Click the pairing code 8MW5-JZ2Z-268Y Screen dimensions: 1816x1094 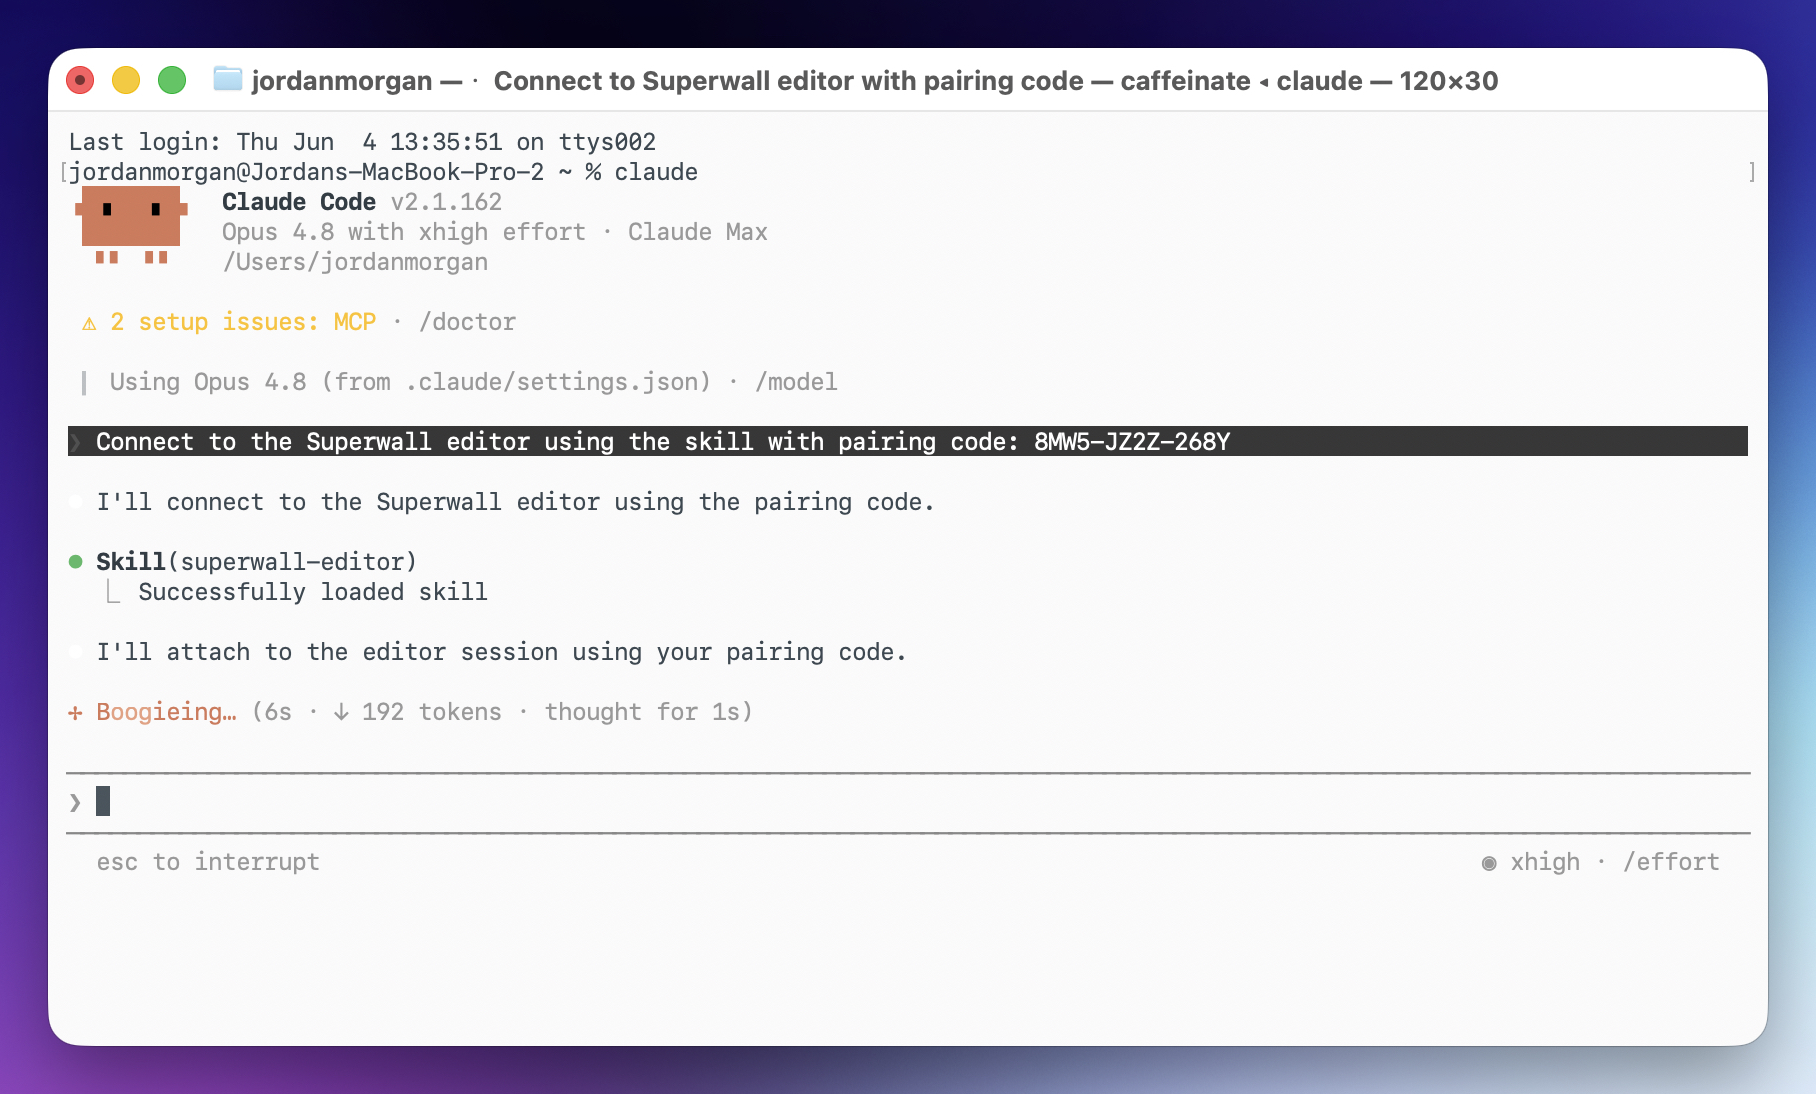pos(1132,442)
